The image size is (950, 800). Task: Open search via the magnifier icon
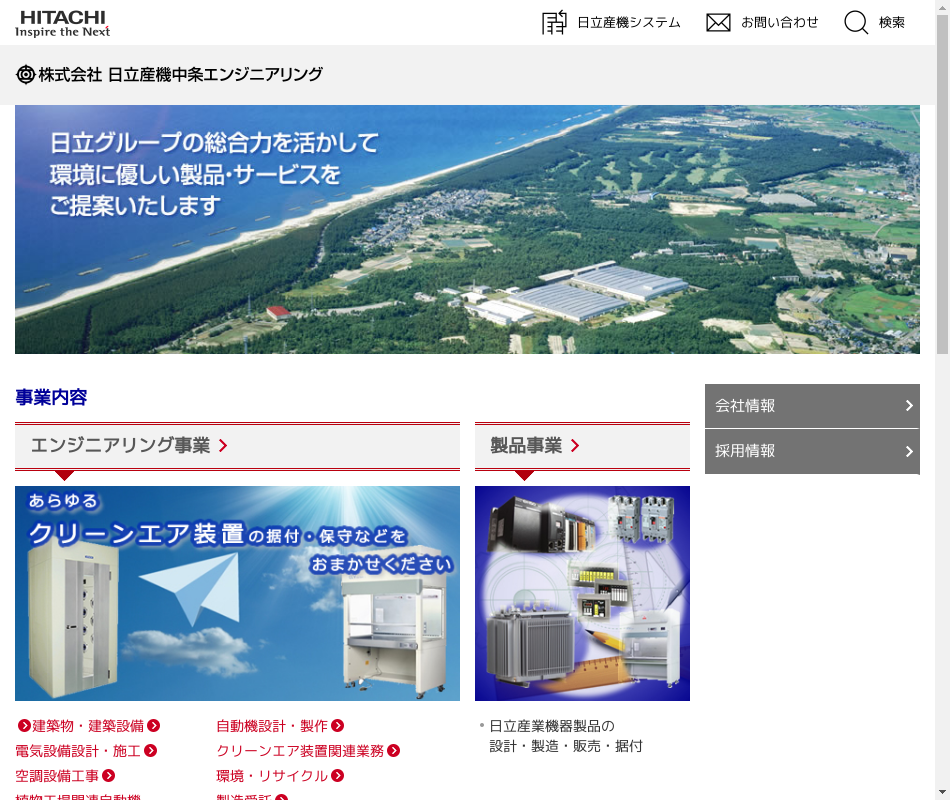click(856, 23)
